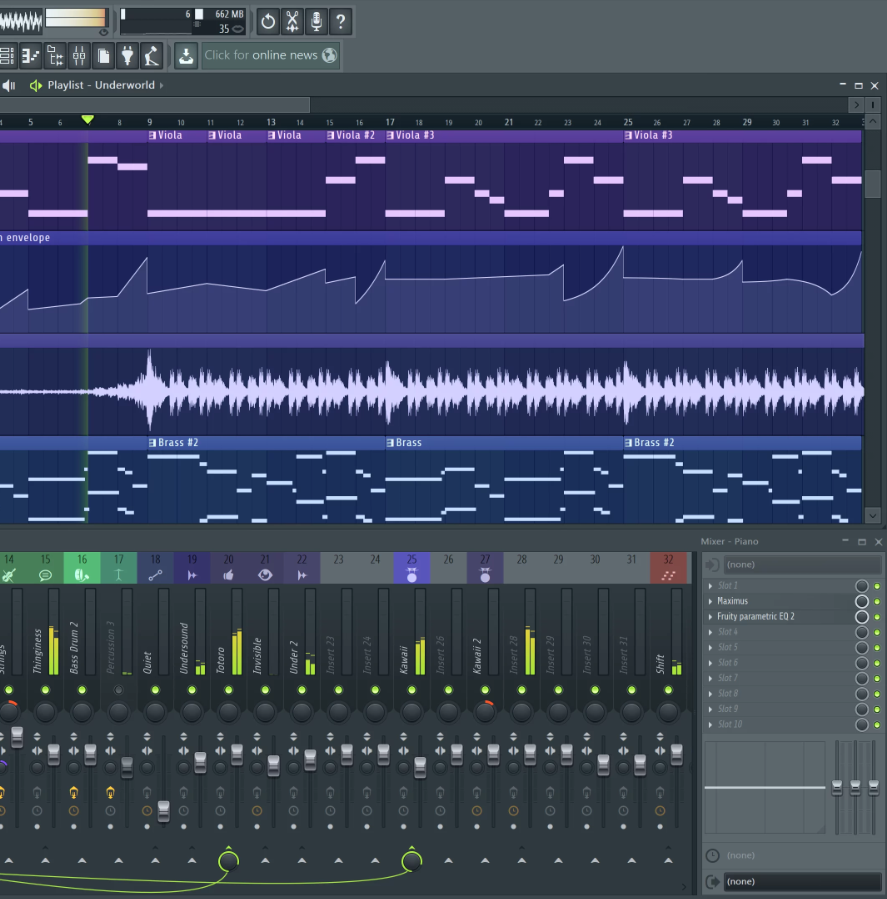Click the latency clock icon in Mixer - Piano
The width and height of the screenshot is (887, 899).
(x=712, y=855)
